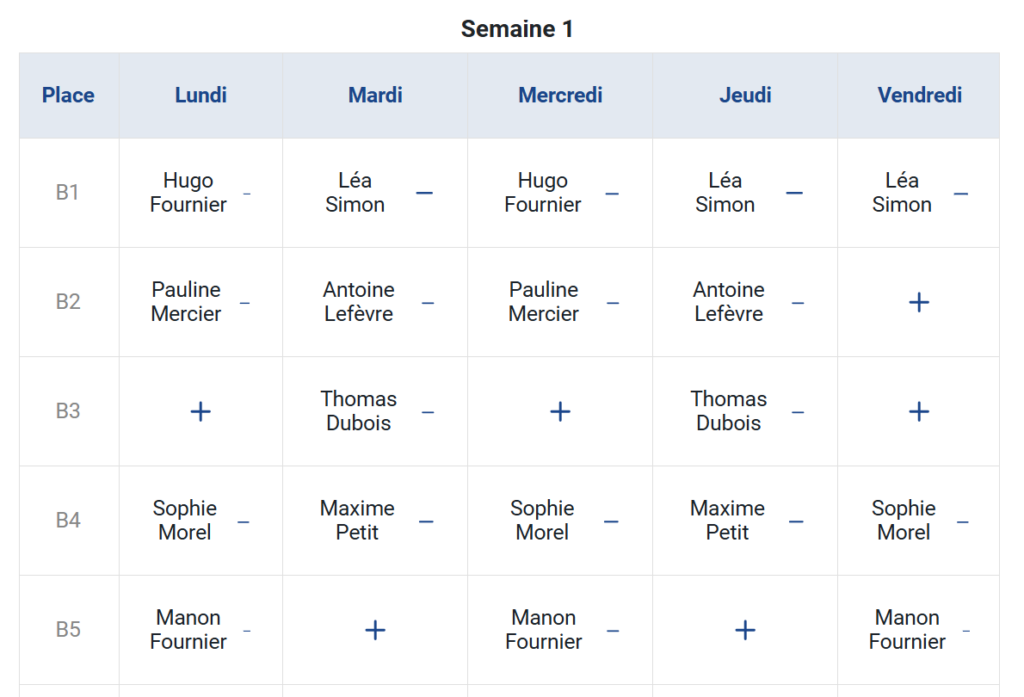The image size is (1024, 697).
Task: Add a person to B2 Vendredi
Action: 918,302
